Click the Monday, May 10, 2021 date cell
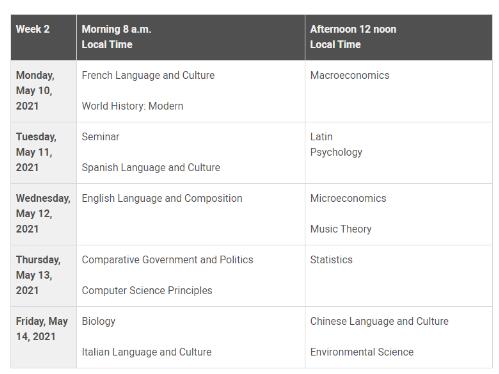The image size is (499, 374). point(43,91)
